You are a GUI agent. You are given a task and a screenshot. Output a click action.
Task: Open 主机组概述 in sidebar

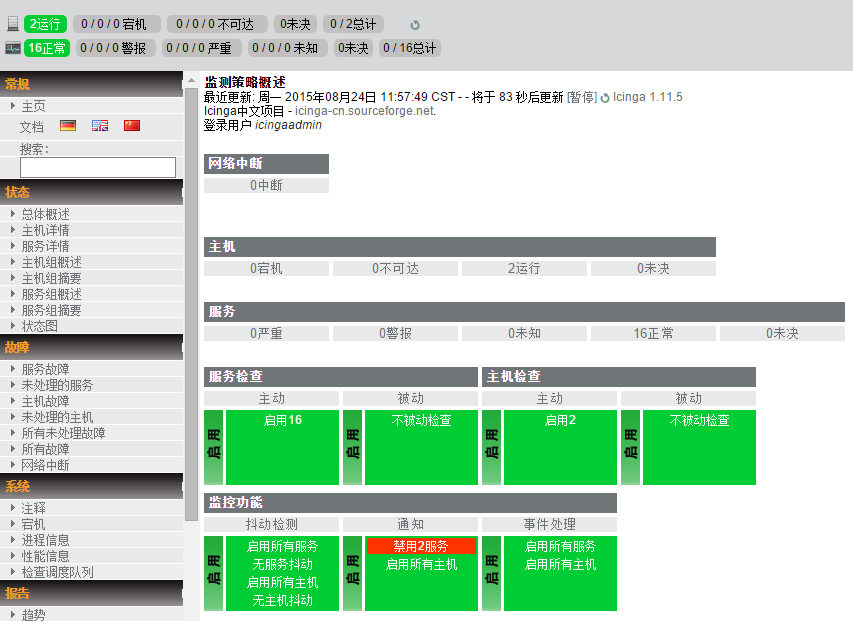[52, 262]
